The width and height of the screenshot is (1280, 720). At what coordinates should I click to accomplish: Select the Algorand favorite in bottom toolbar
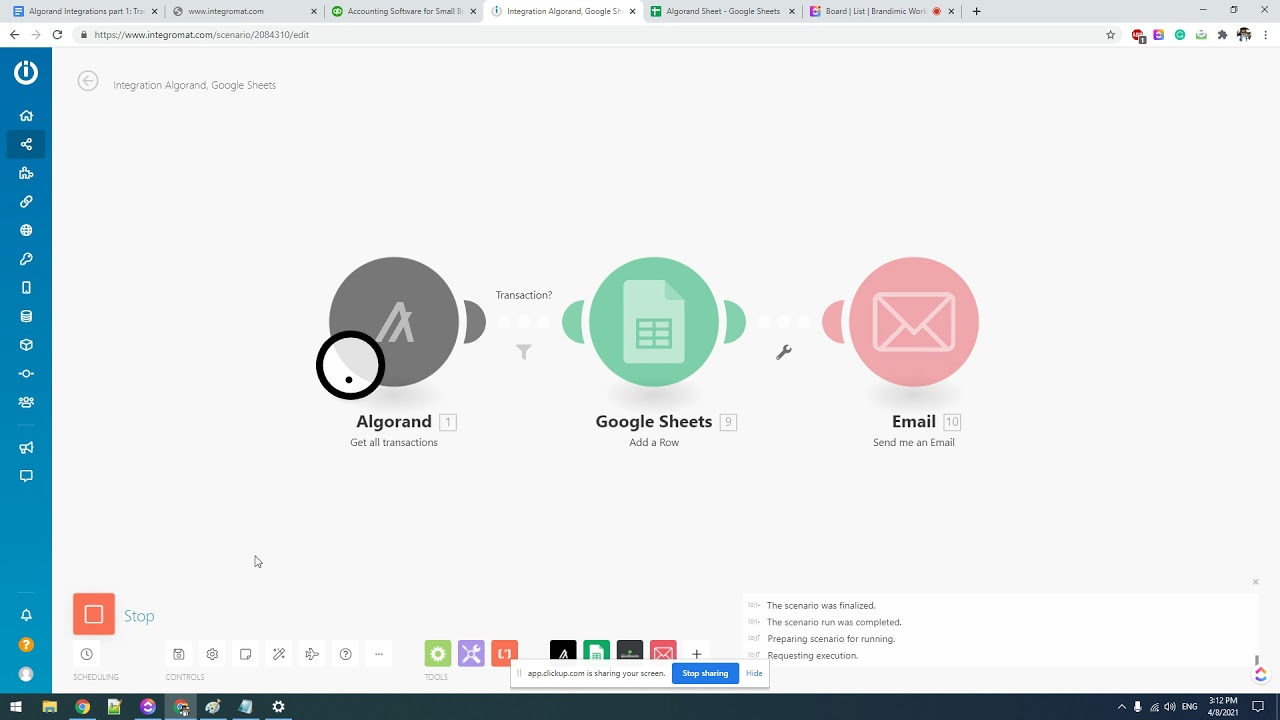[563, 652]
